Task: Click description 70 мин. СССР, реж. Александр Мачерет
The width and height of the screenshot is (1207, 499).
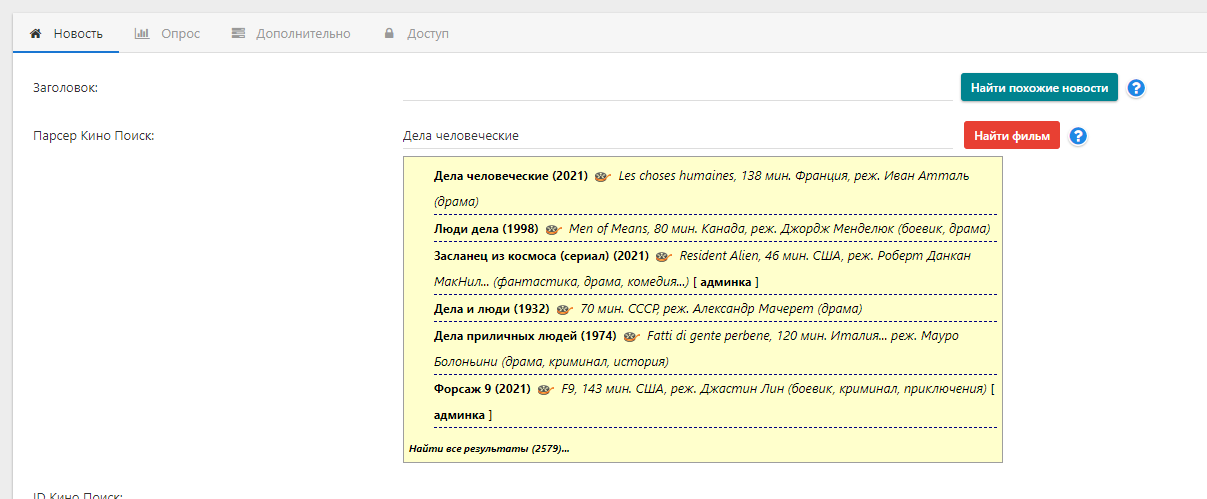Action: (697, 309)
